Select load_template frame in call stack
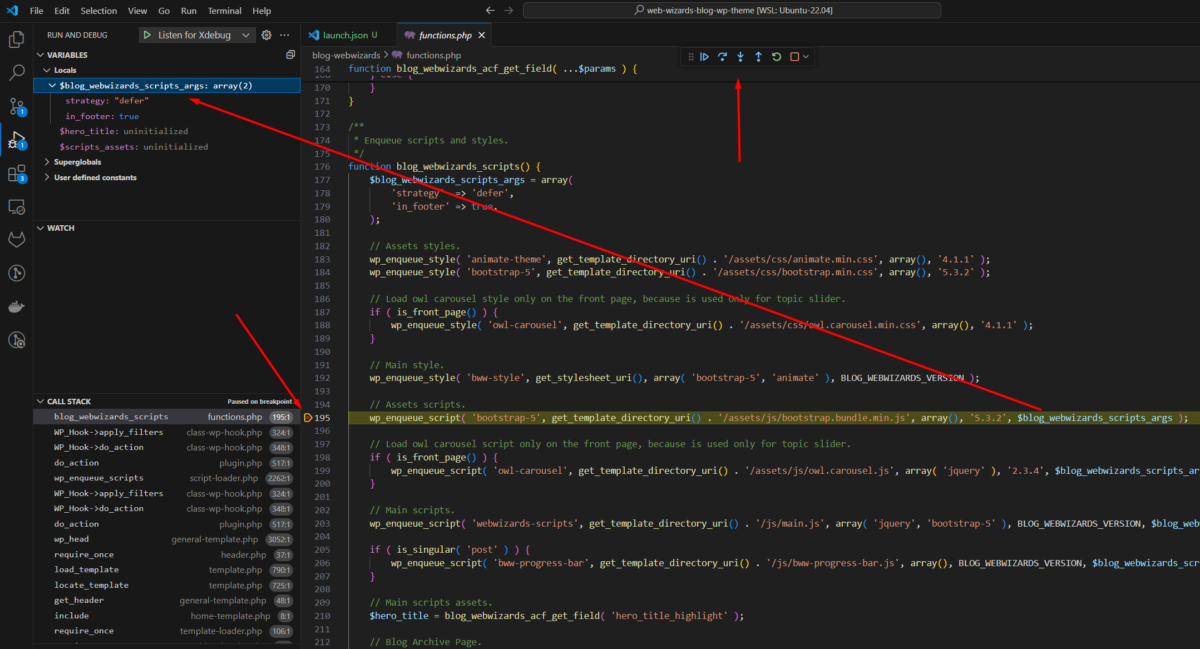Image resolution: width=1200 pixels, height=649 pixels. point(166,570)
